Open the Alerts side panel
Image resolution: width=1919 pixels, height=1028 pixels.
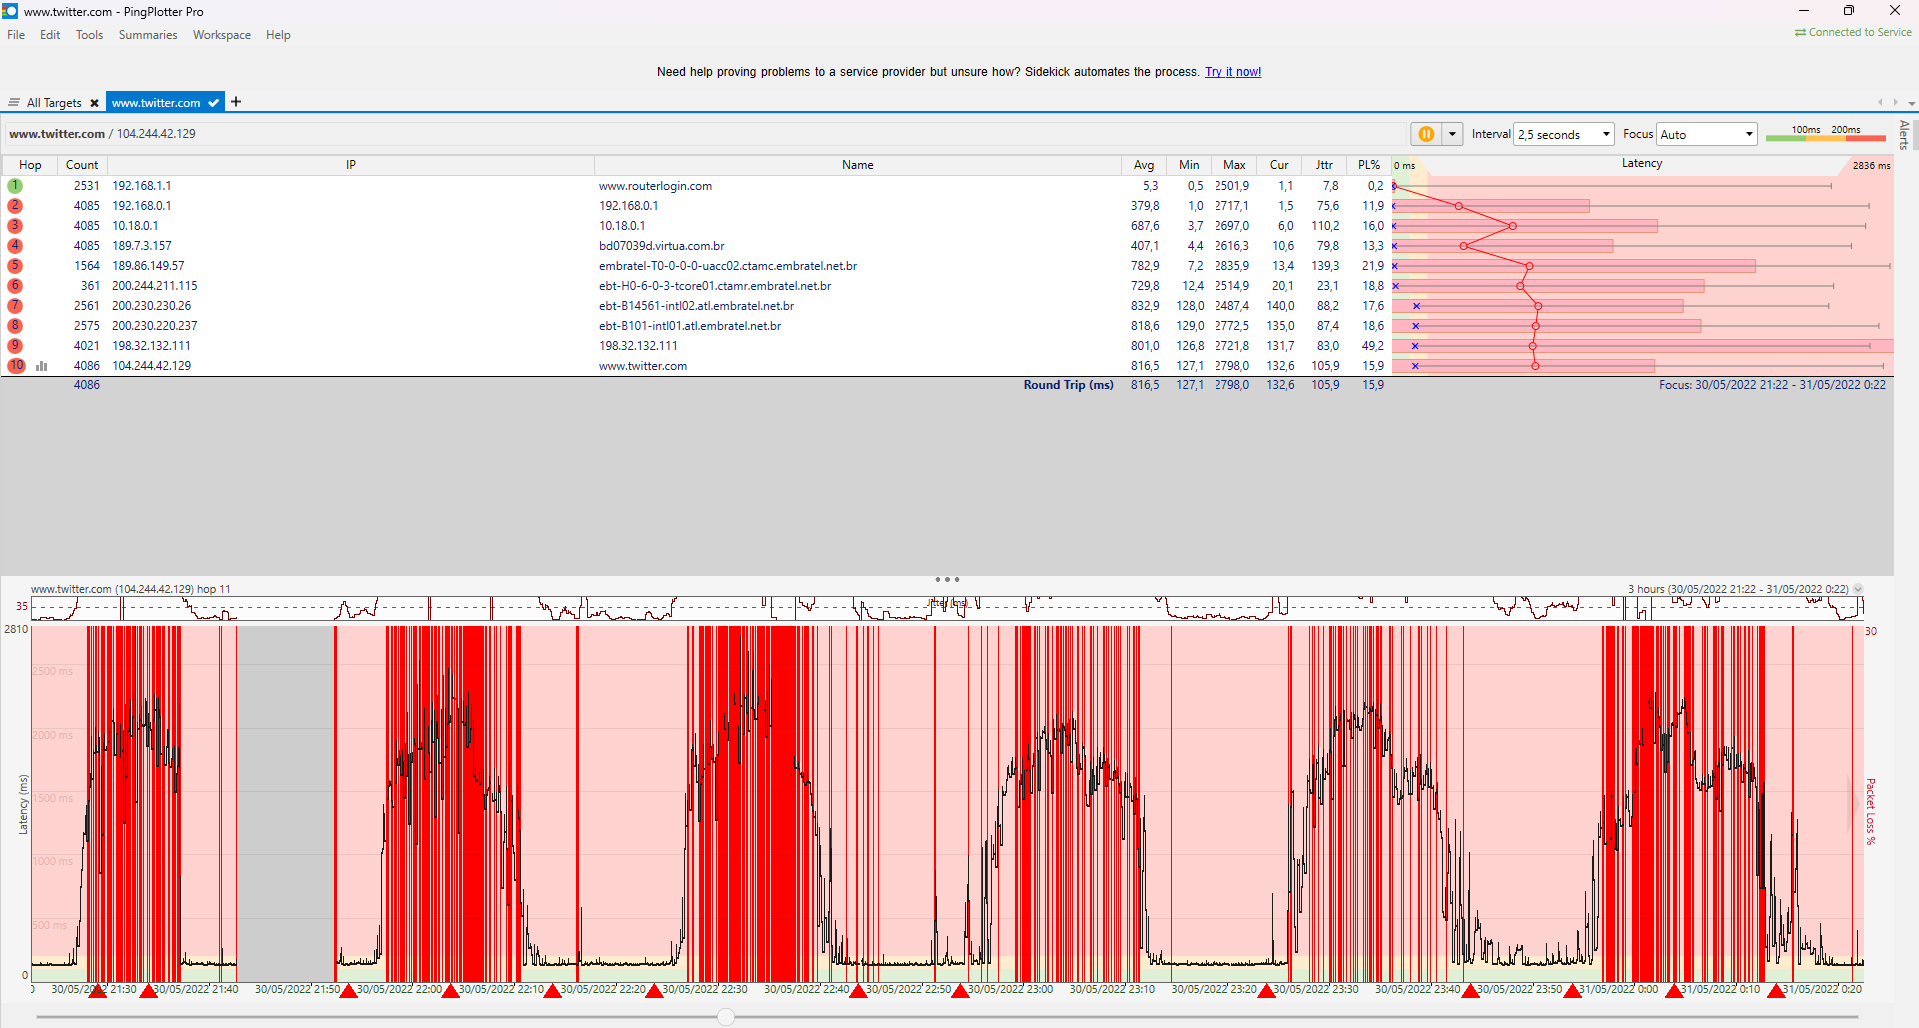1904,135
